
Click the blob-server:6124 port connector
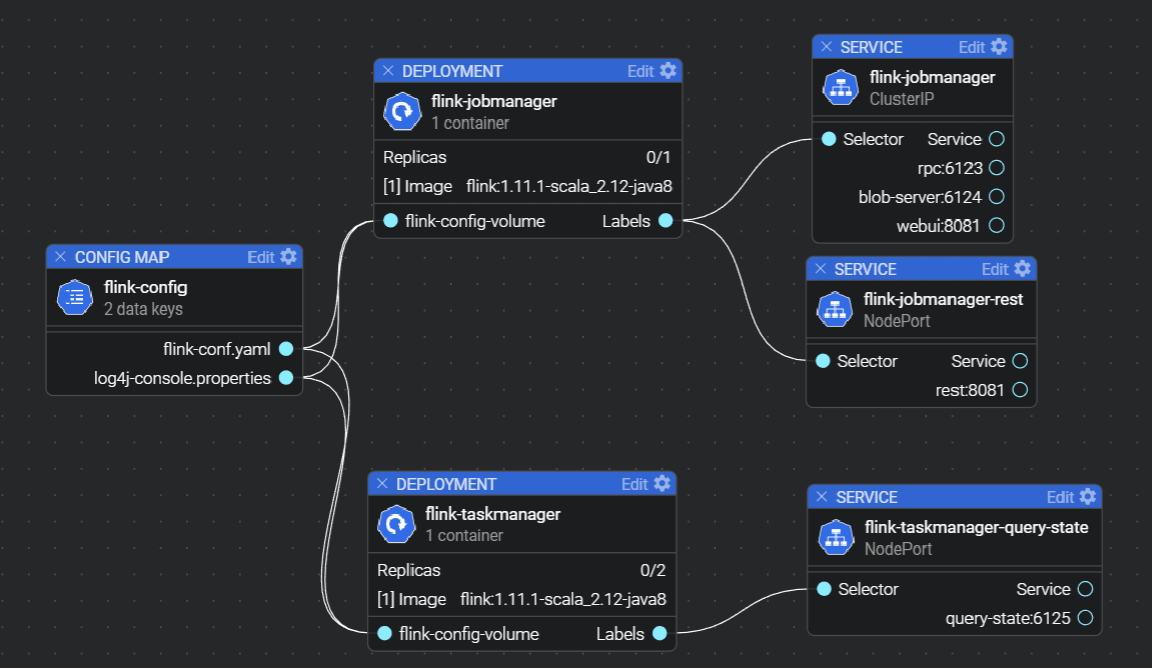(997, 196)
